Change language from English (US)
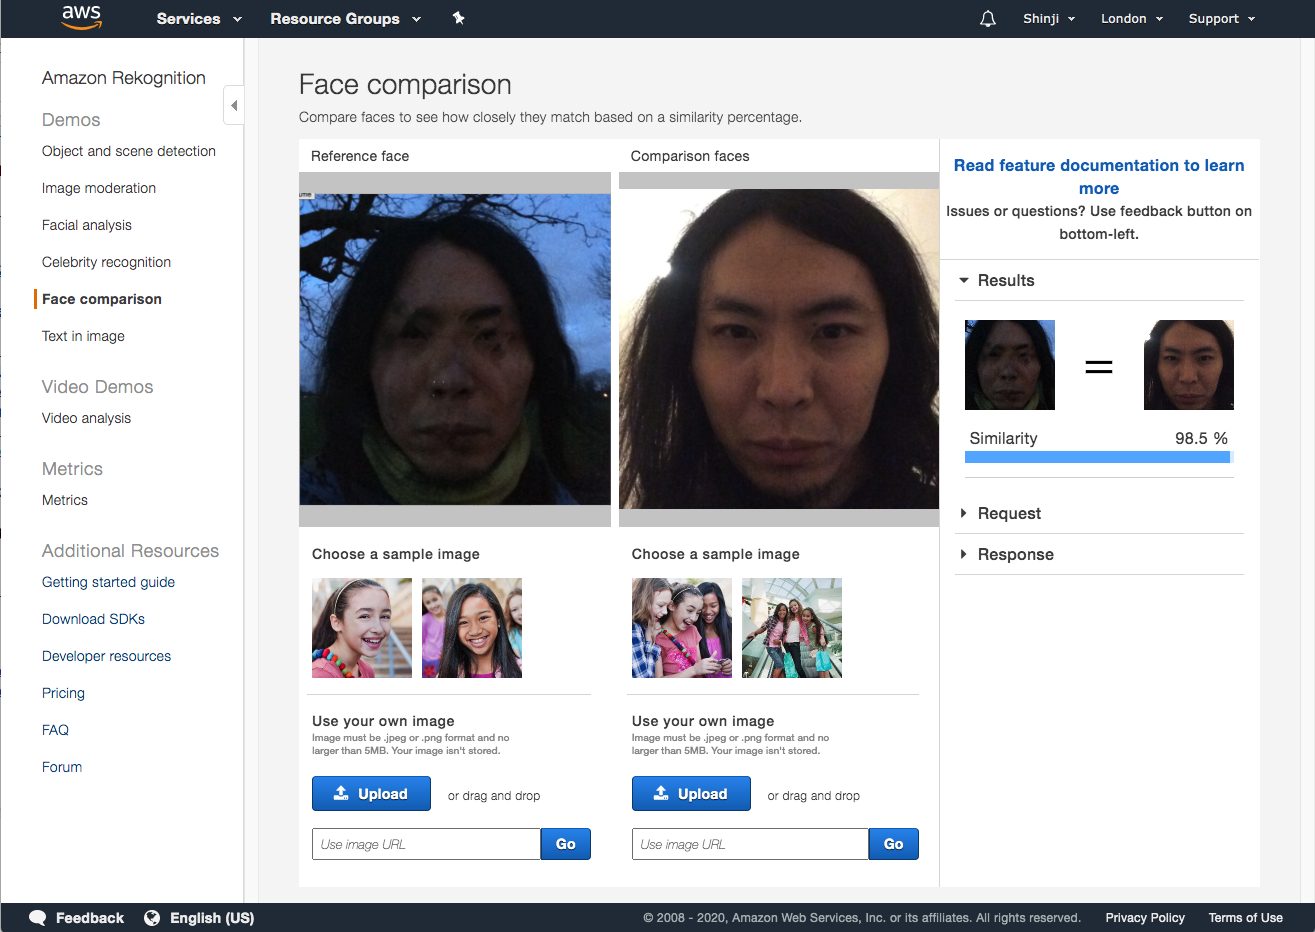Screen dimensions: 1315x932 [x=199, y=918]
